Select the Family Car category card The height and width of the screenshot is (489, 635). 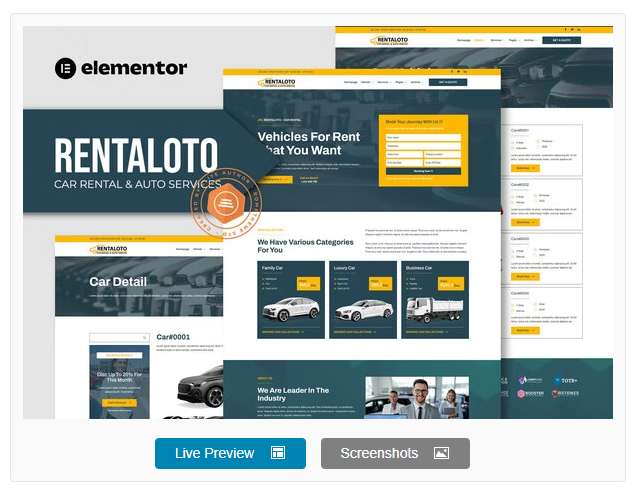291,299
